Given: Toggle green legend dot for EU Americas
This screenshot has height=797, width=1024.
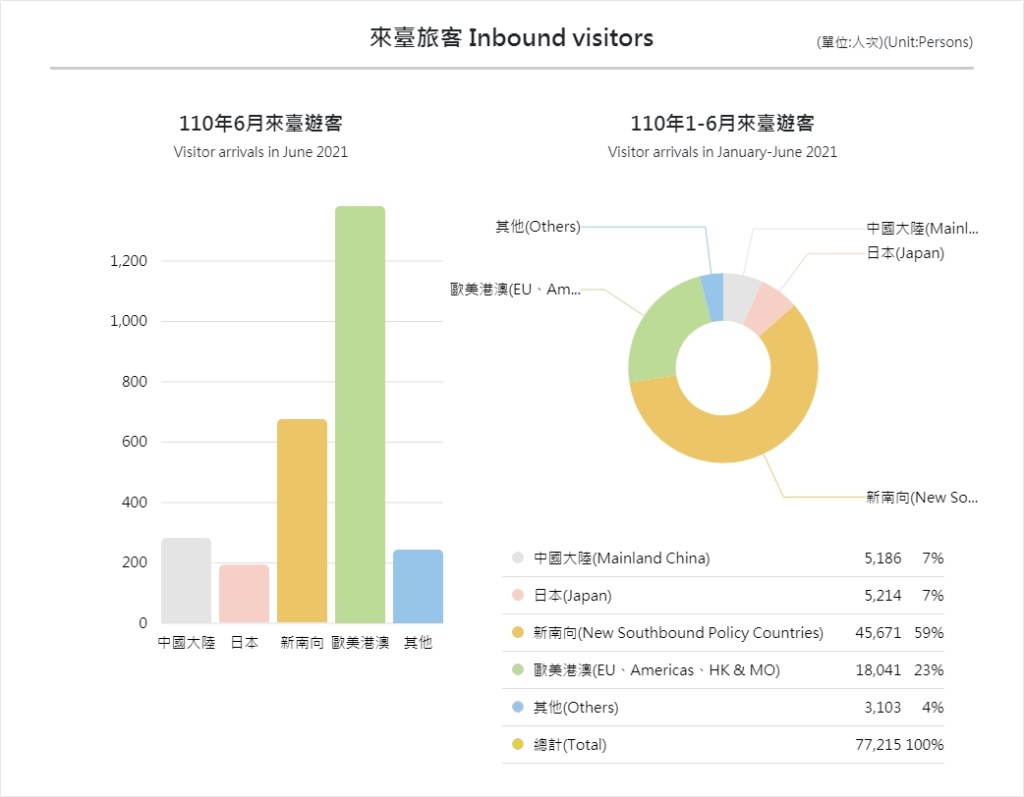Looking at the screenshot, I should [518, 670].
